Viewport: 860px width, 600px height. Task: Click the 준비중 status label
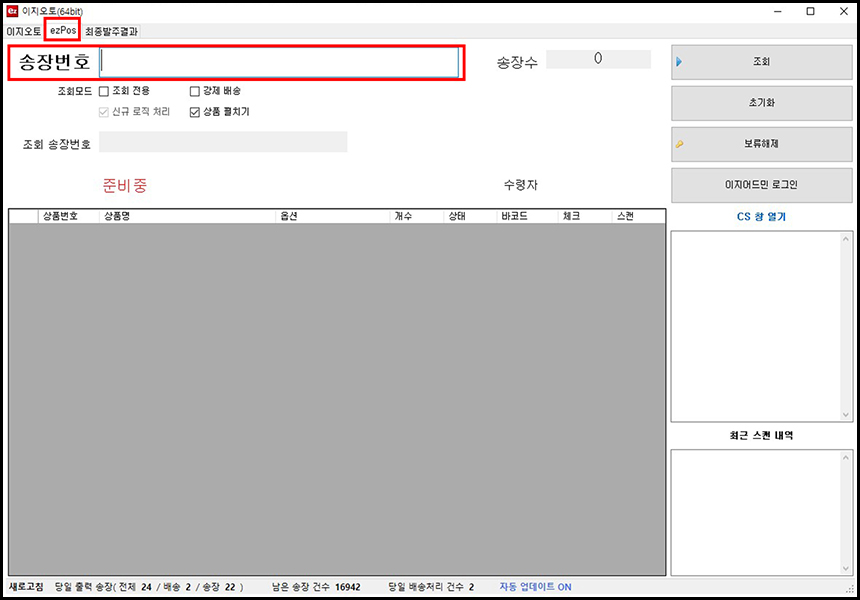pos(125,185)
